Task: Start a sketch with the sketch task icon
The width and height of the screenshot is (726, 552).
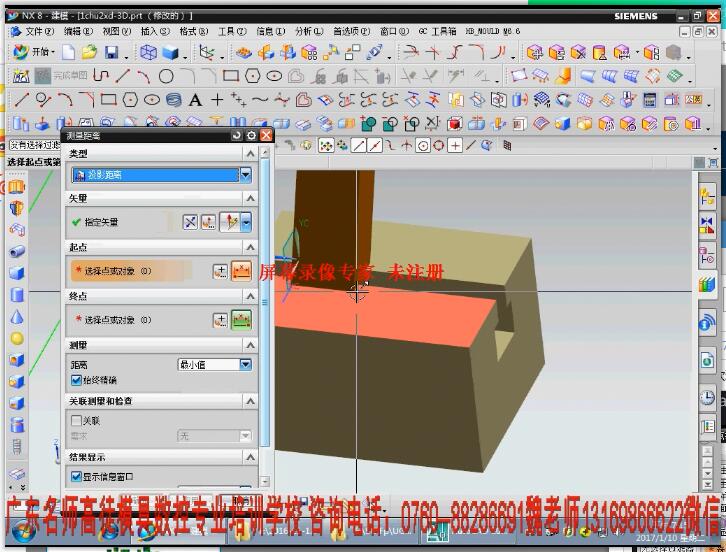Action: tap(21, 76)
